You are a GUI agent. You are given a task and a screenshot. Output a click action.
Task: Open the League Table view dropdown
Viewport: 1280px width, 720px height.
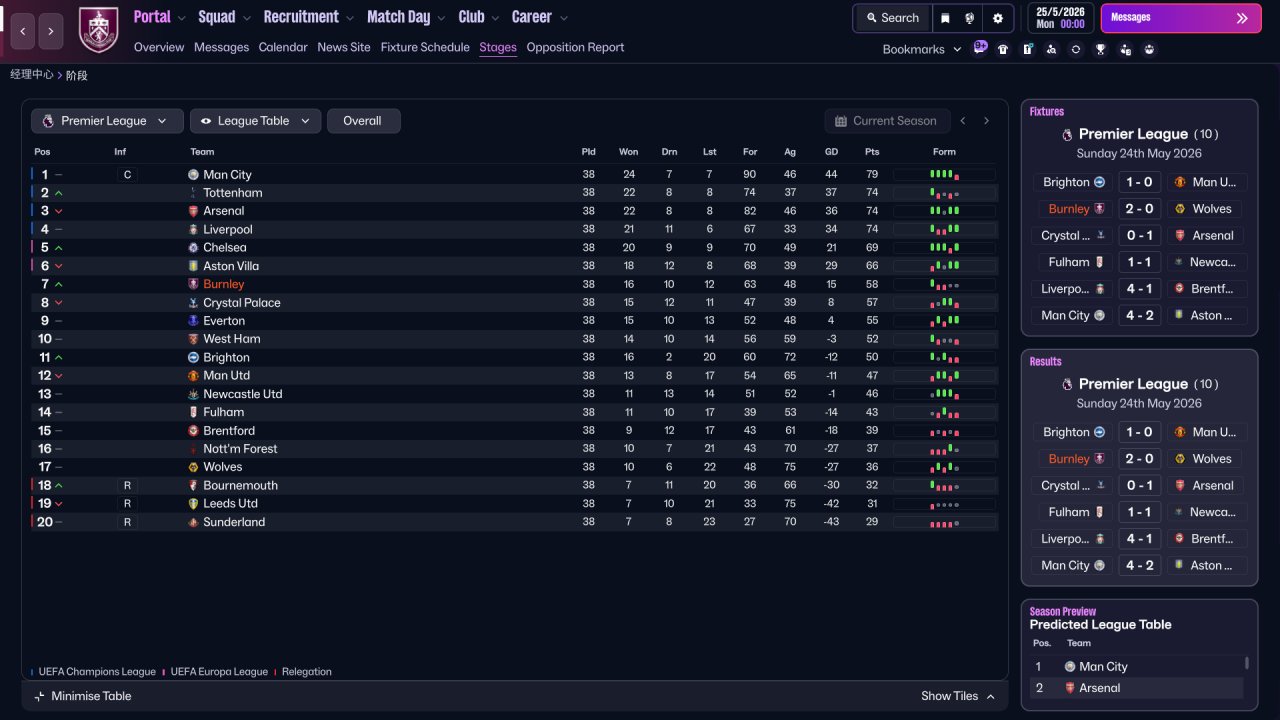pyautogui.click(x=255, y=121)
